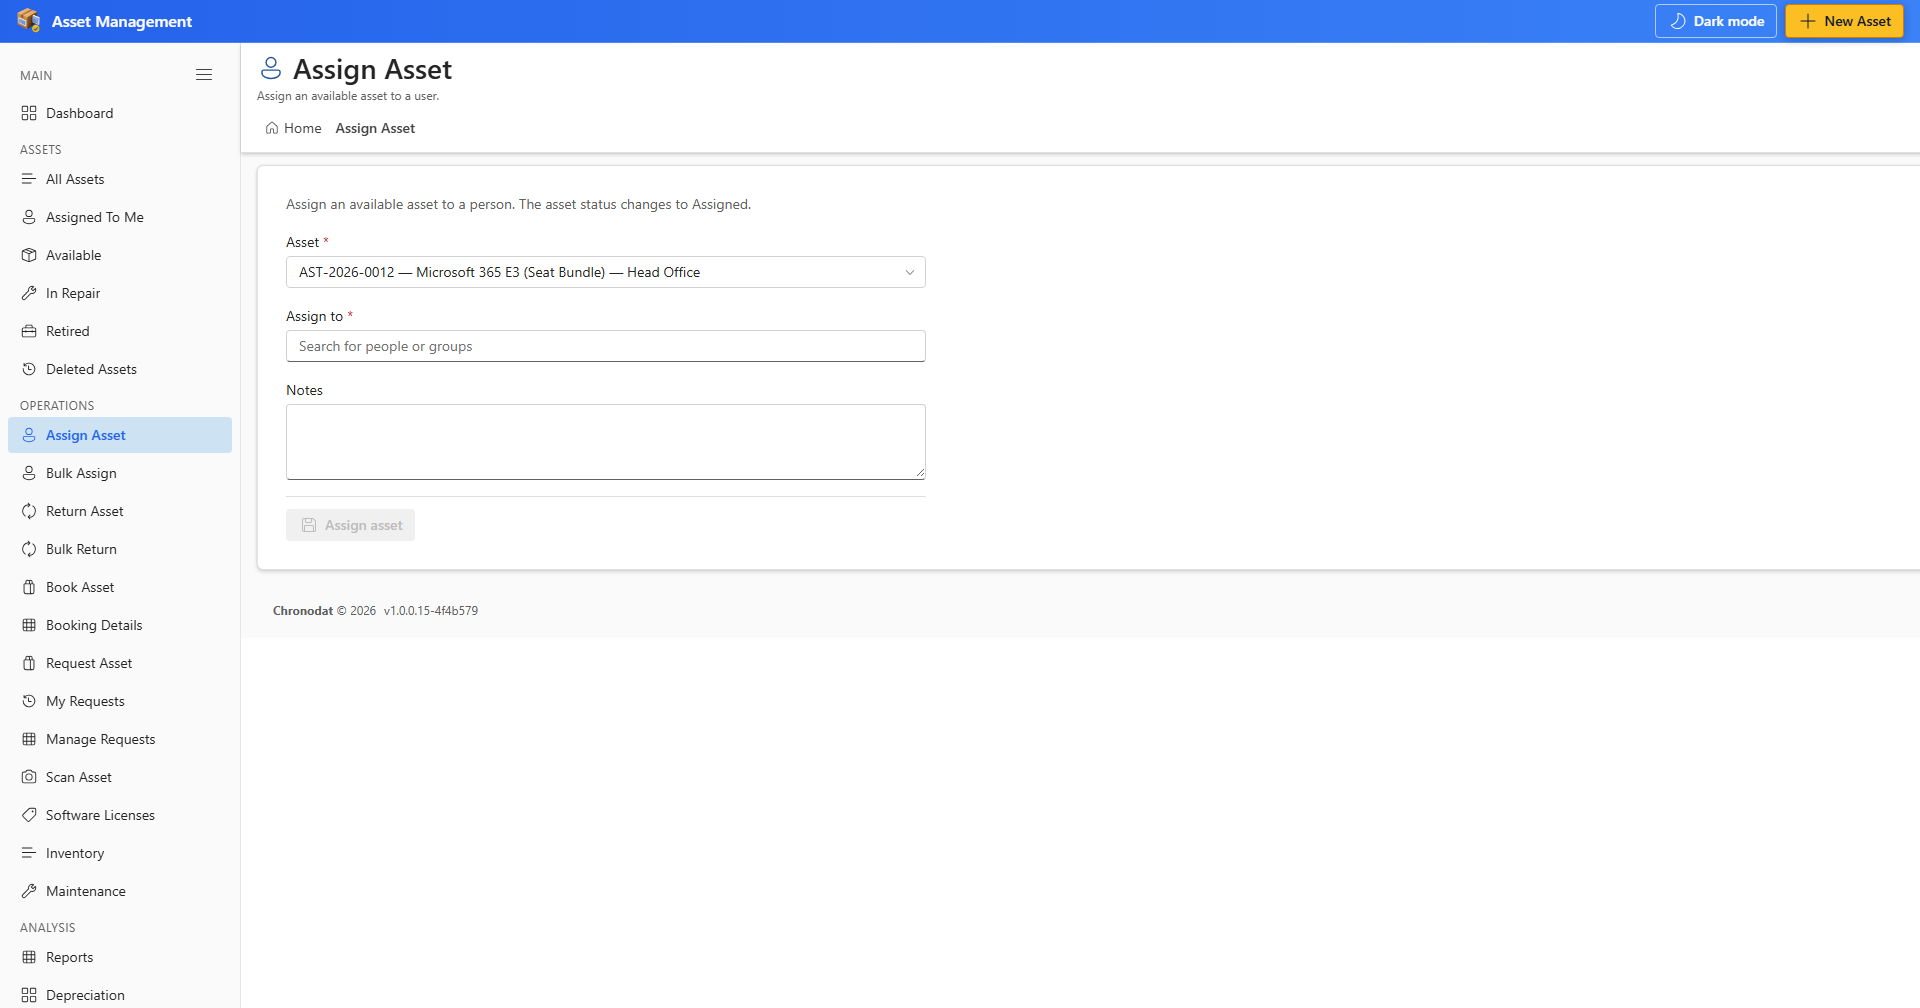The image size is (1920, 1008).
Task: Click the Manage Requests table icon
Action: [x=29, y=739]
